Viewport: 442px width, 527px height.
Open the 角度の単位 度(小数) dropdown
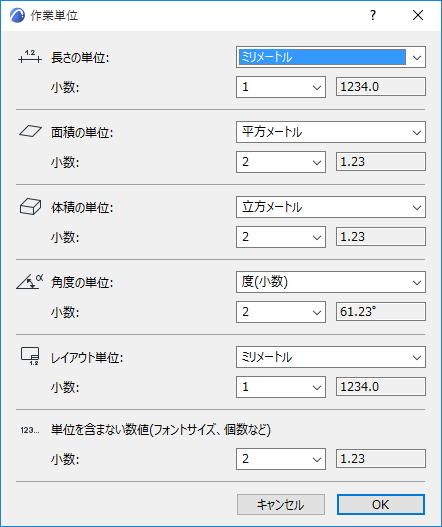[x=331, y=282]
